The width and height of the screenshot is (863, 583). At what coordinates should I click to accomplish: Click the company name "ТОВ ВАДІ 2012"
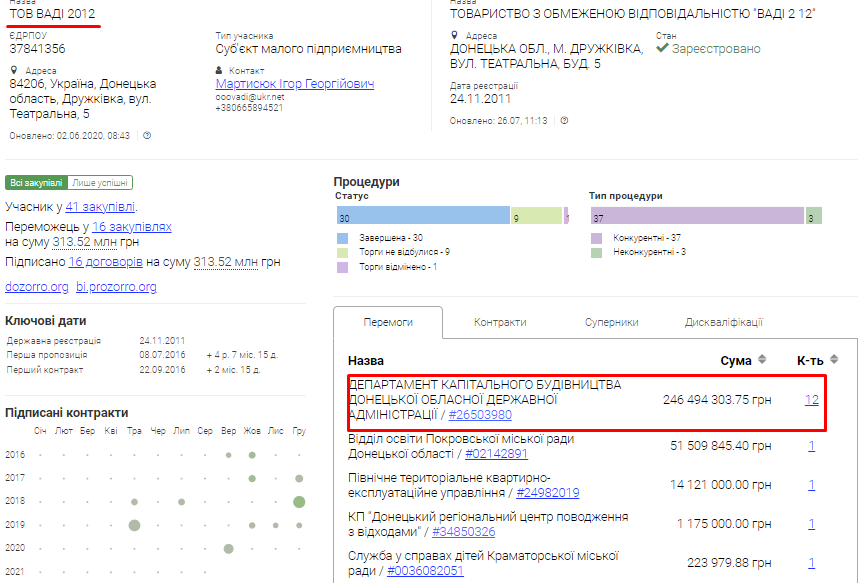(52, 14)
